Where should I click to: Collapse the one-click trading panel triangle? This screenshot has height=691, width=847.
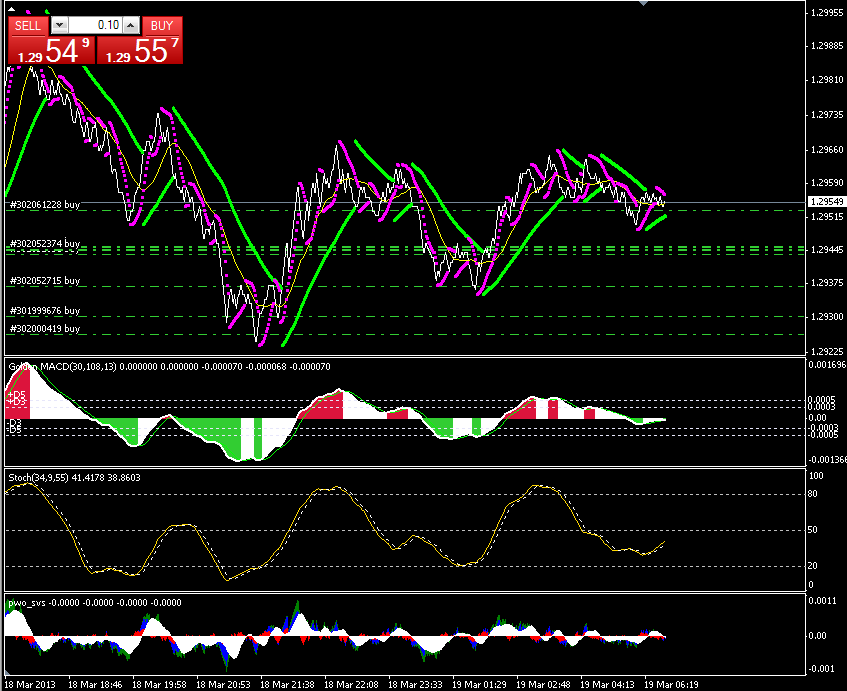[11, 8]
